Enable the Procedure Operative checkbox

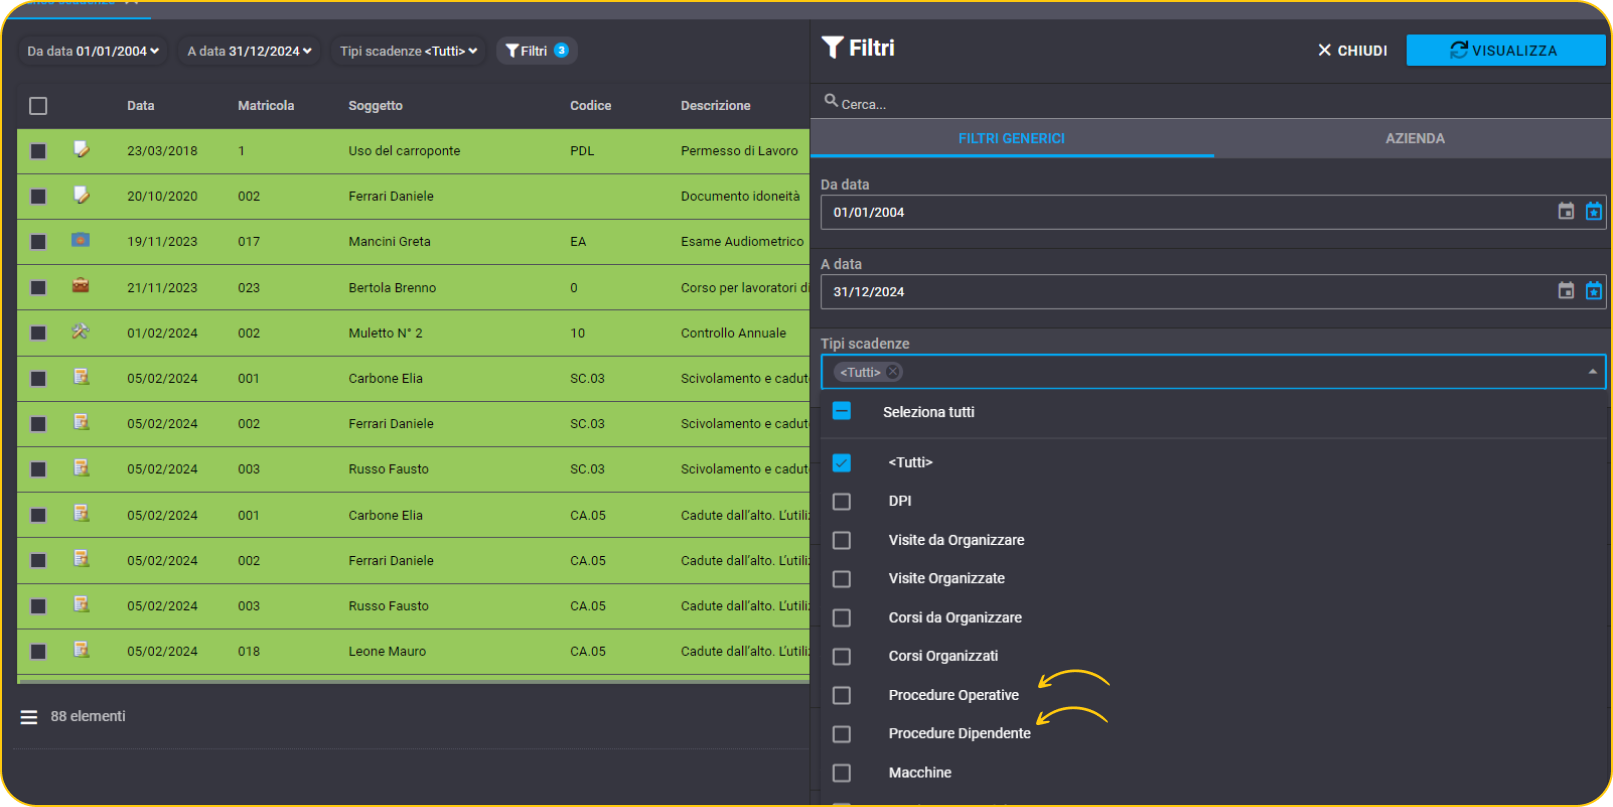[x=842, y=695]
